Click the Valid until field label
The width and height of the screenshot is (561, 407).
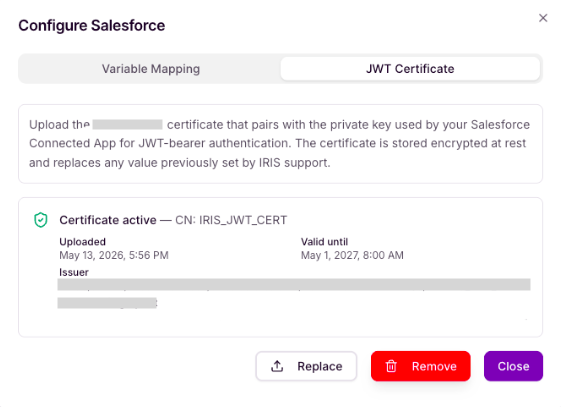click(x=324, y=242)
